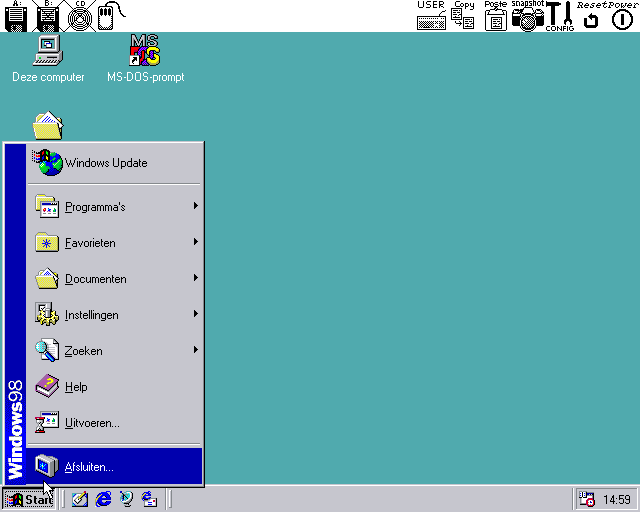Click the Programma's folder icon
The width and height of the screenshot is (640, 512).
pos(47,206)
